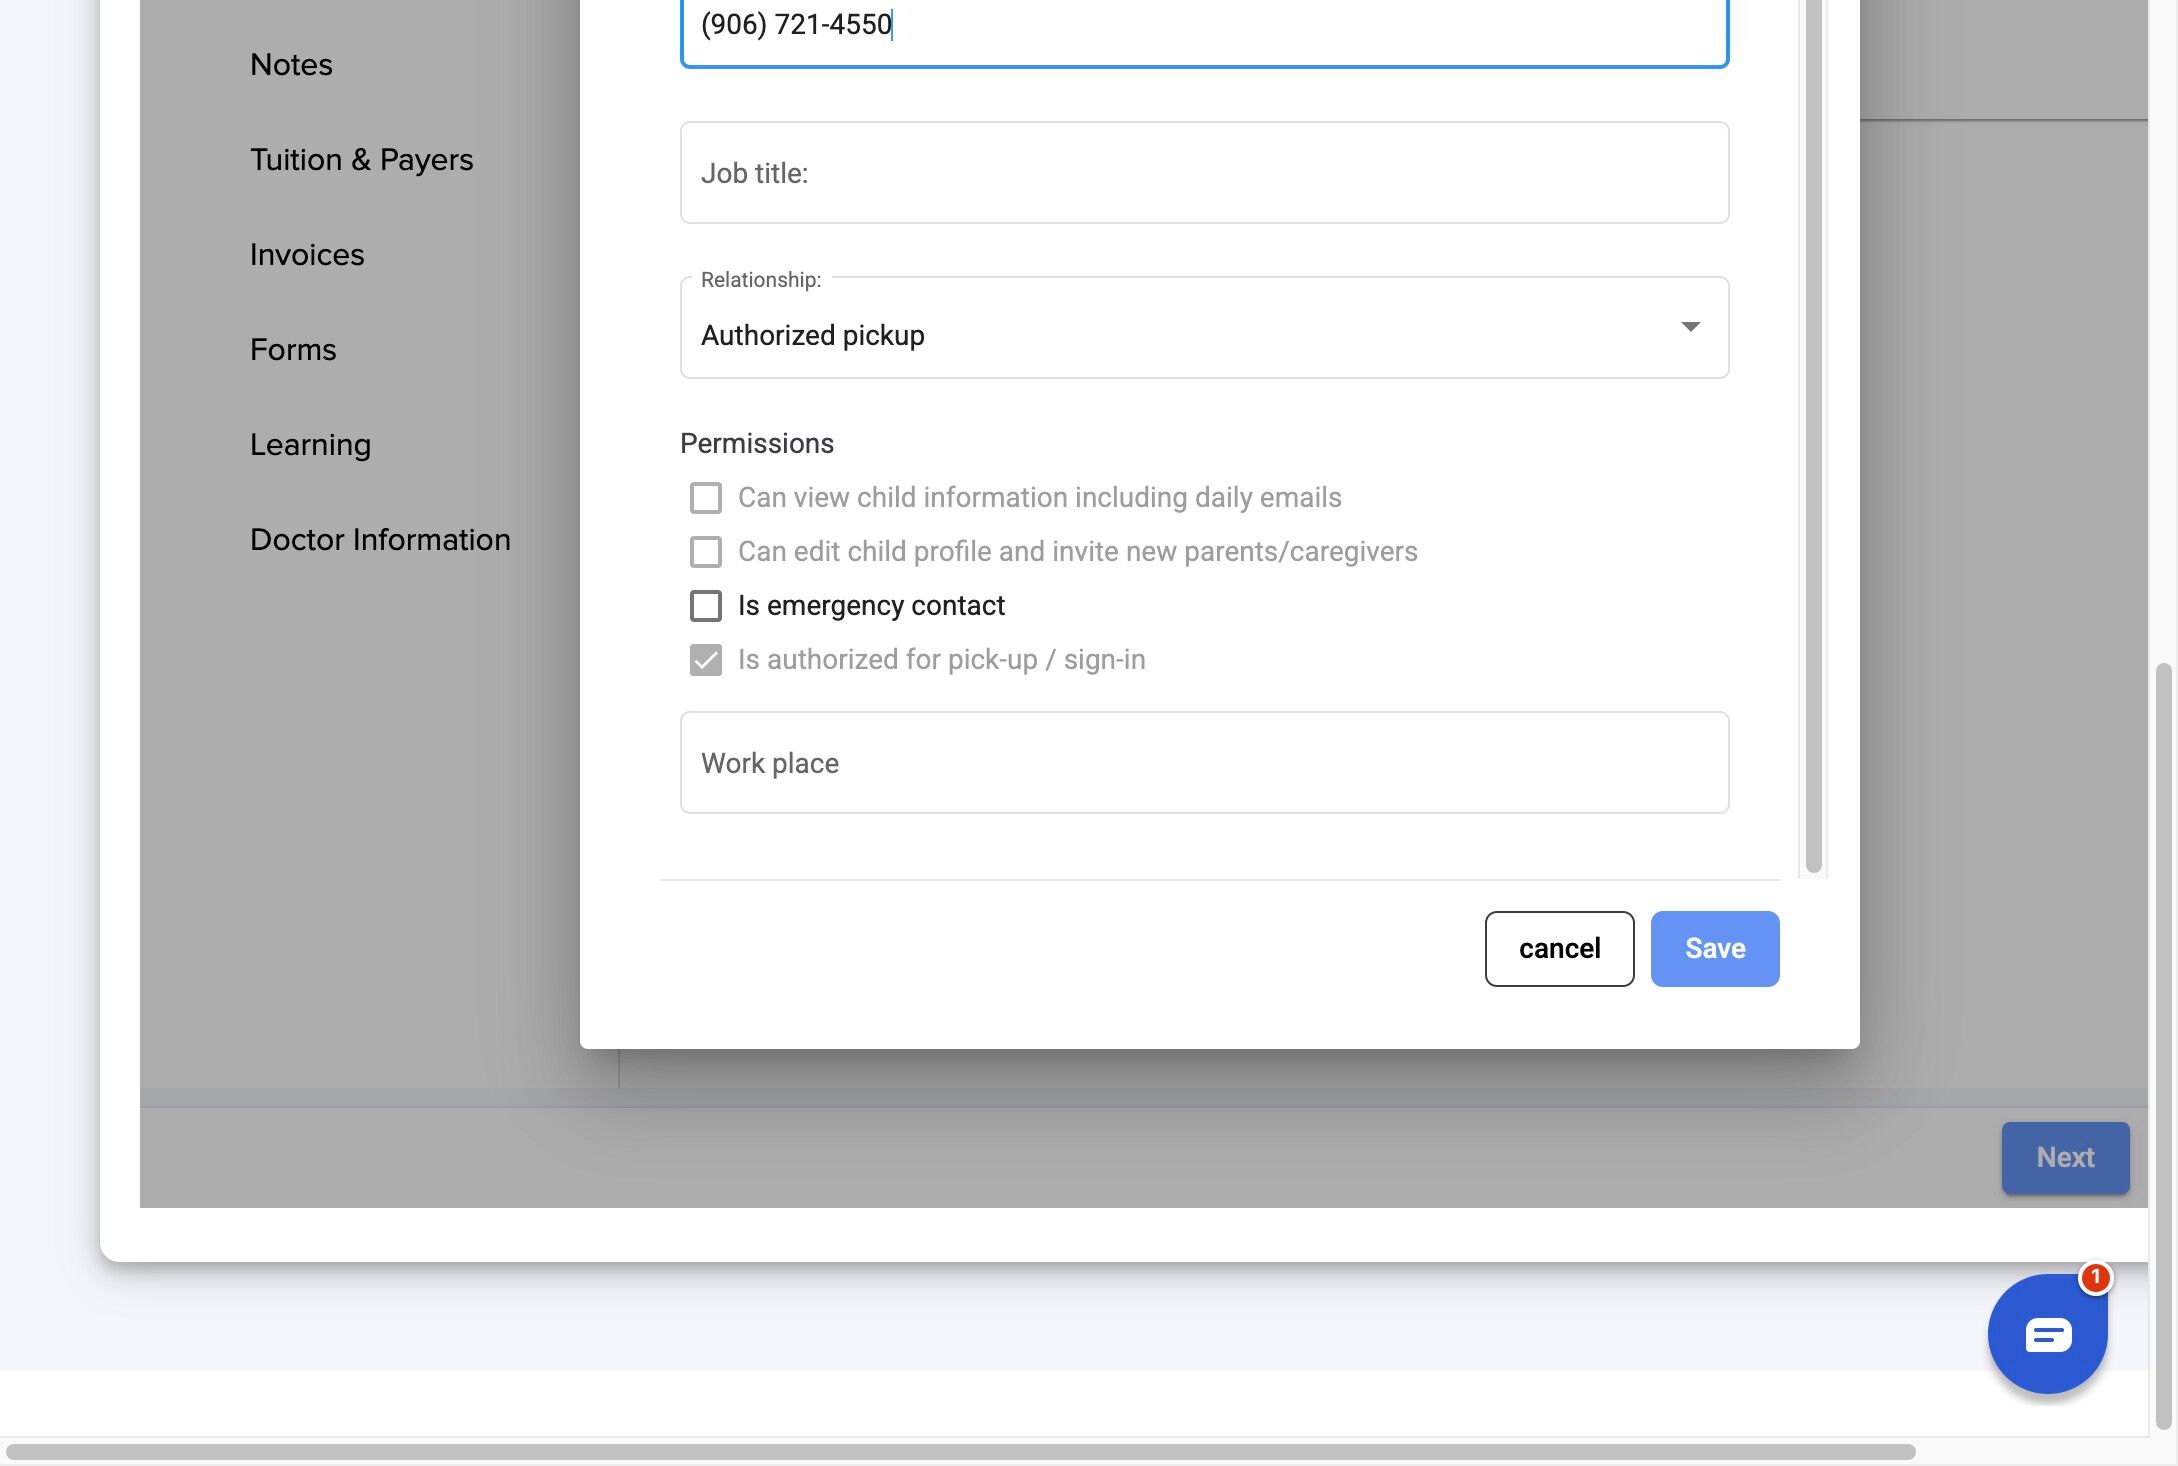Click the chat notification badge
The image size is (2178, 1466).
[2094, 1277]
